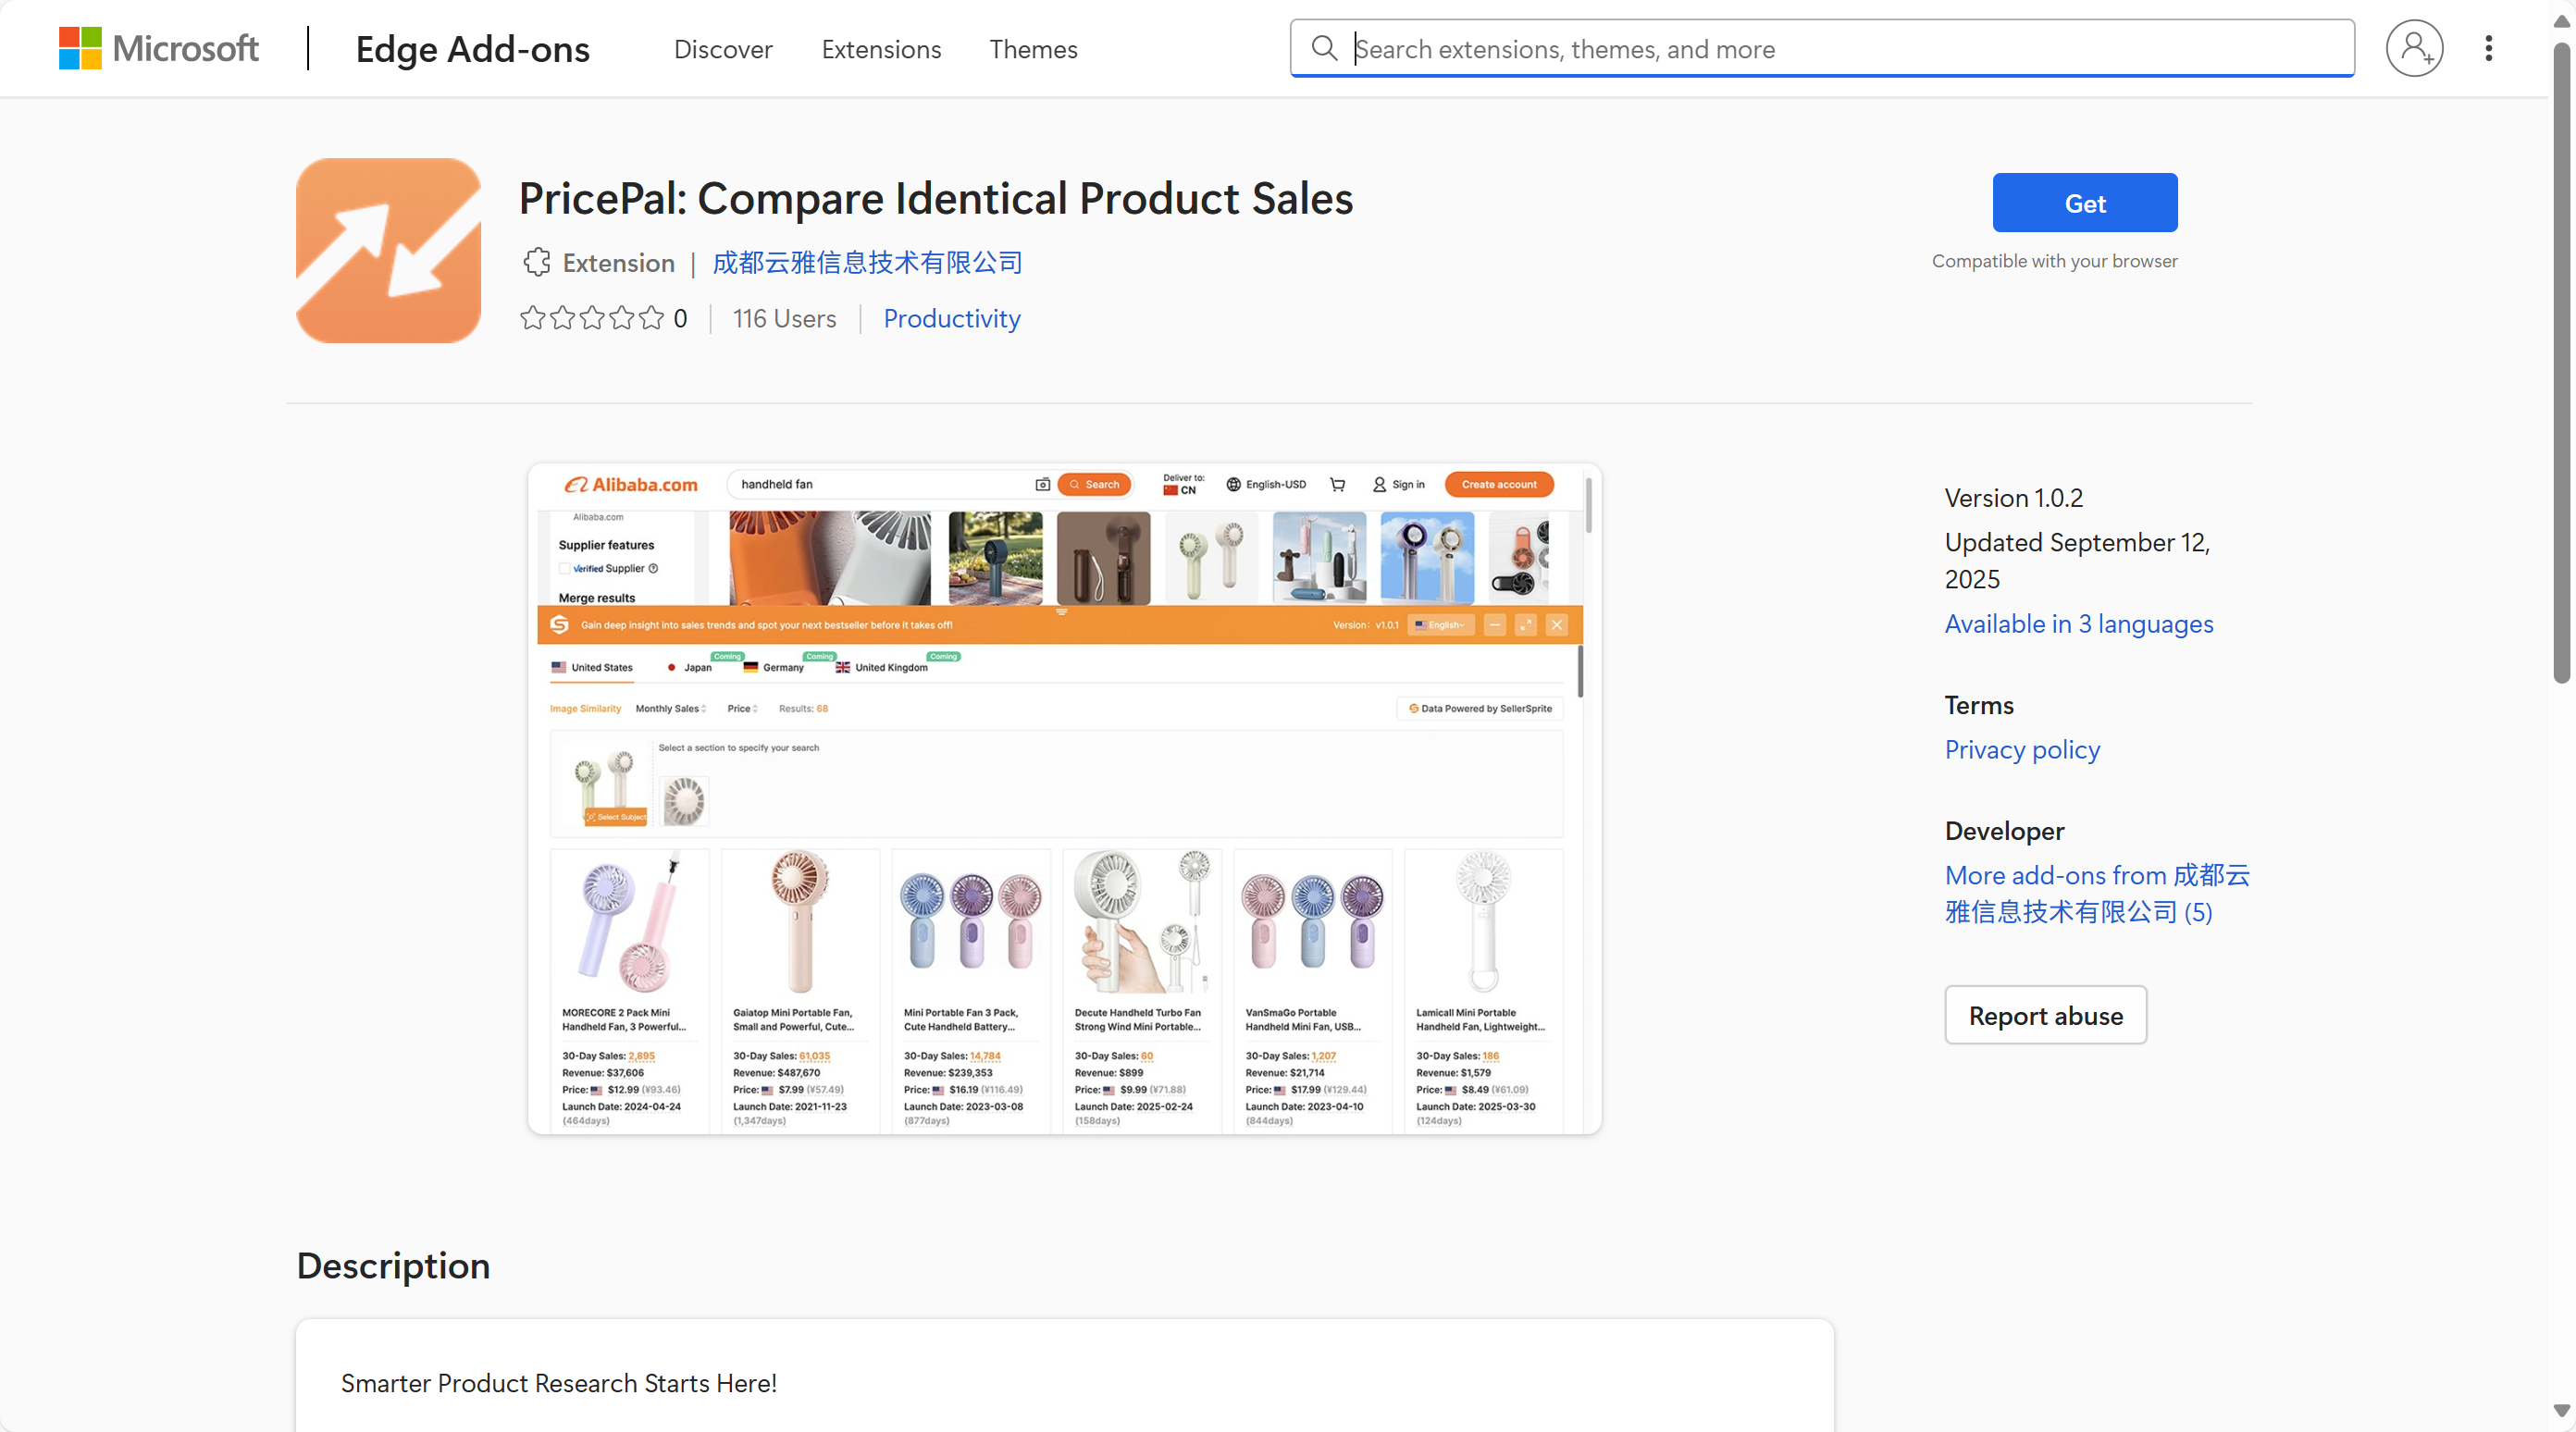Click the star rating icons
Image resolution: width=2576 pixels, height=1432 pixels.
point(592,318)
